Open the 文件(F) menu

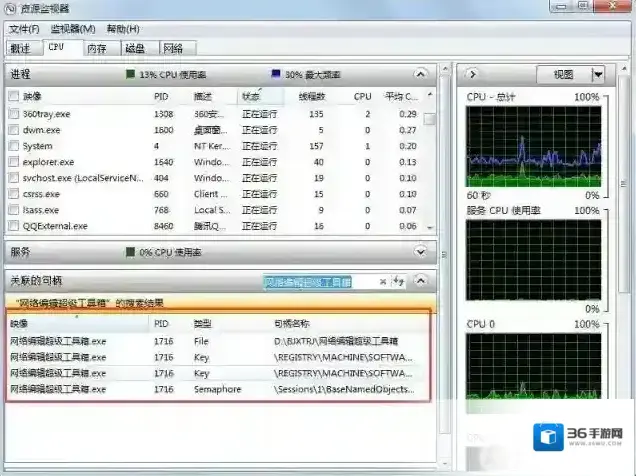pos(24,29)
